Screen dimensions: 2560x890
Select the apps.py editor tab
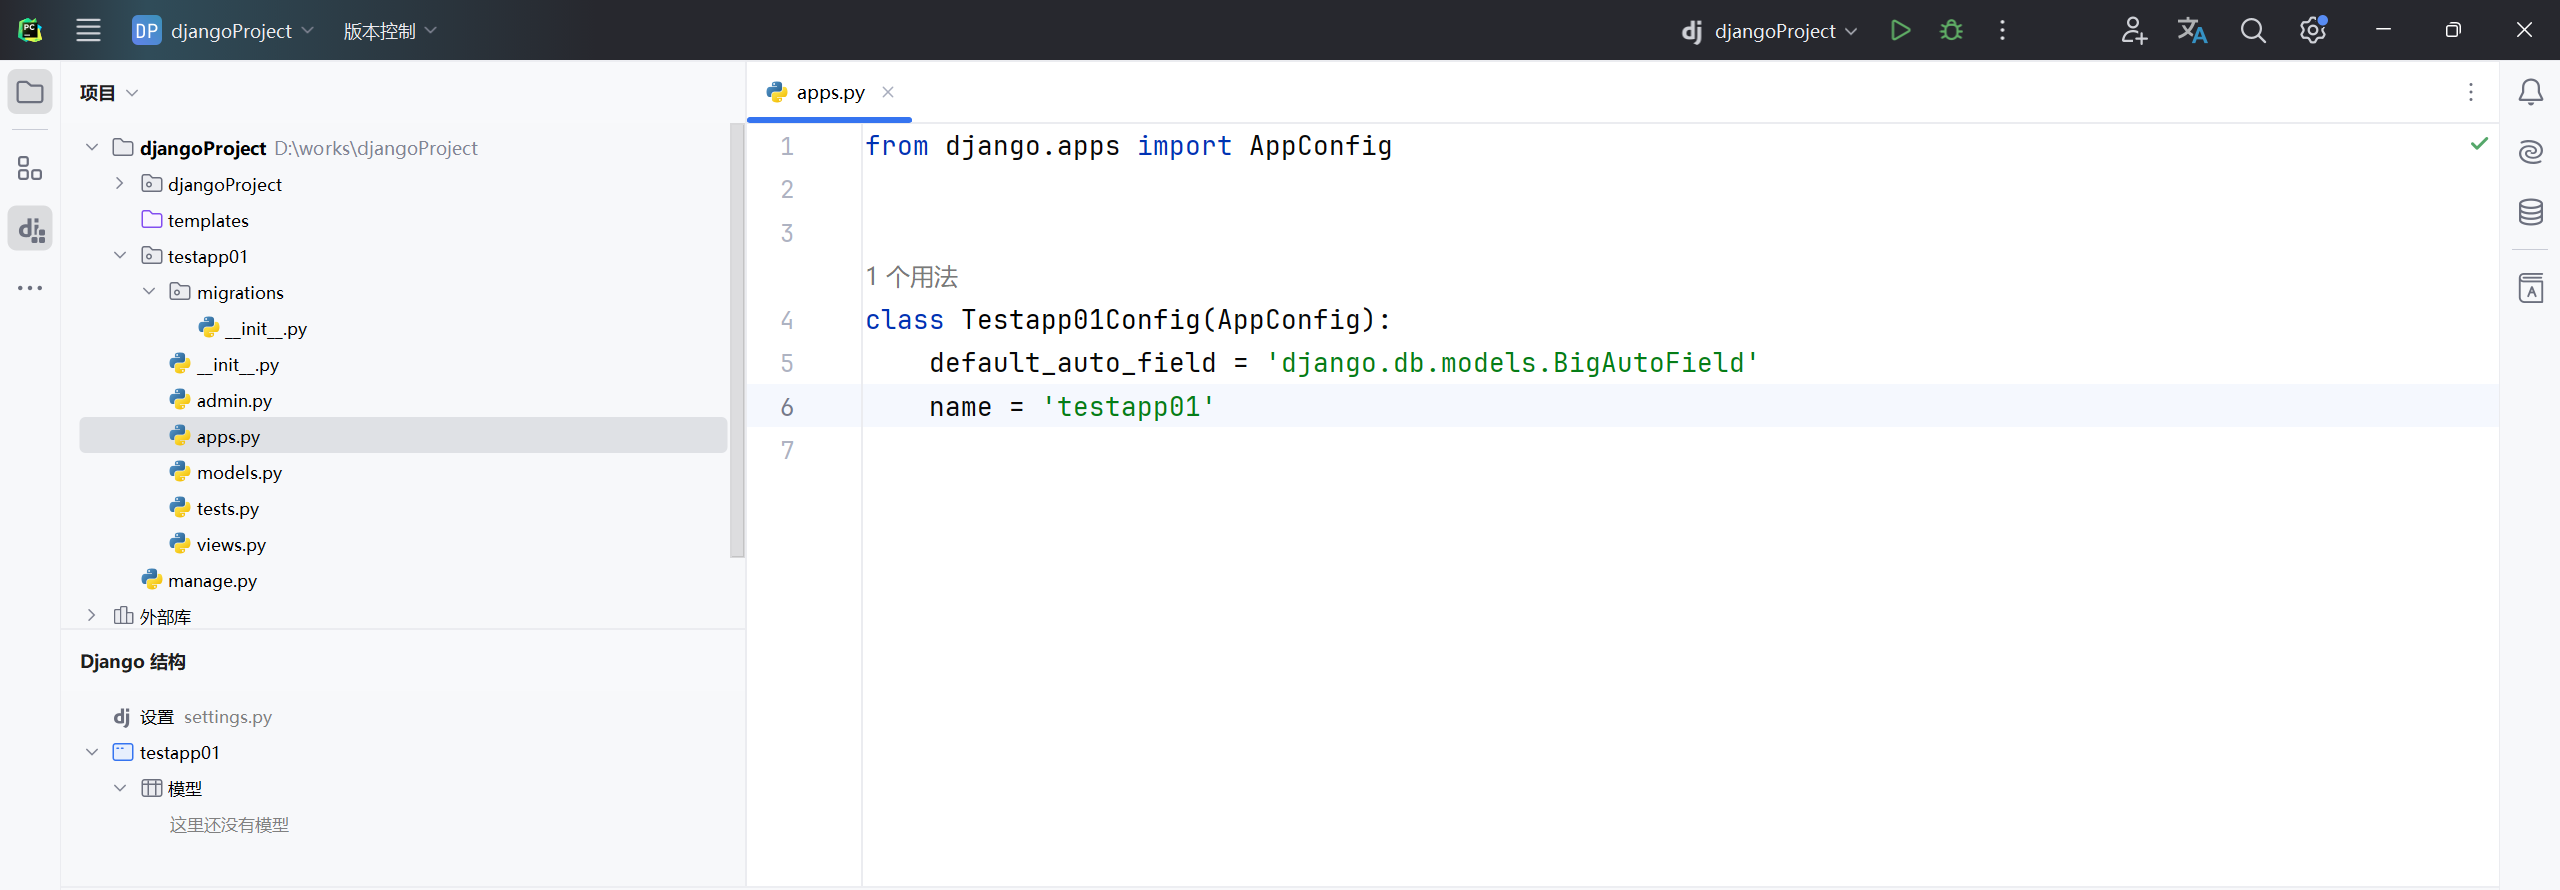(829, 92)
